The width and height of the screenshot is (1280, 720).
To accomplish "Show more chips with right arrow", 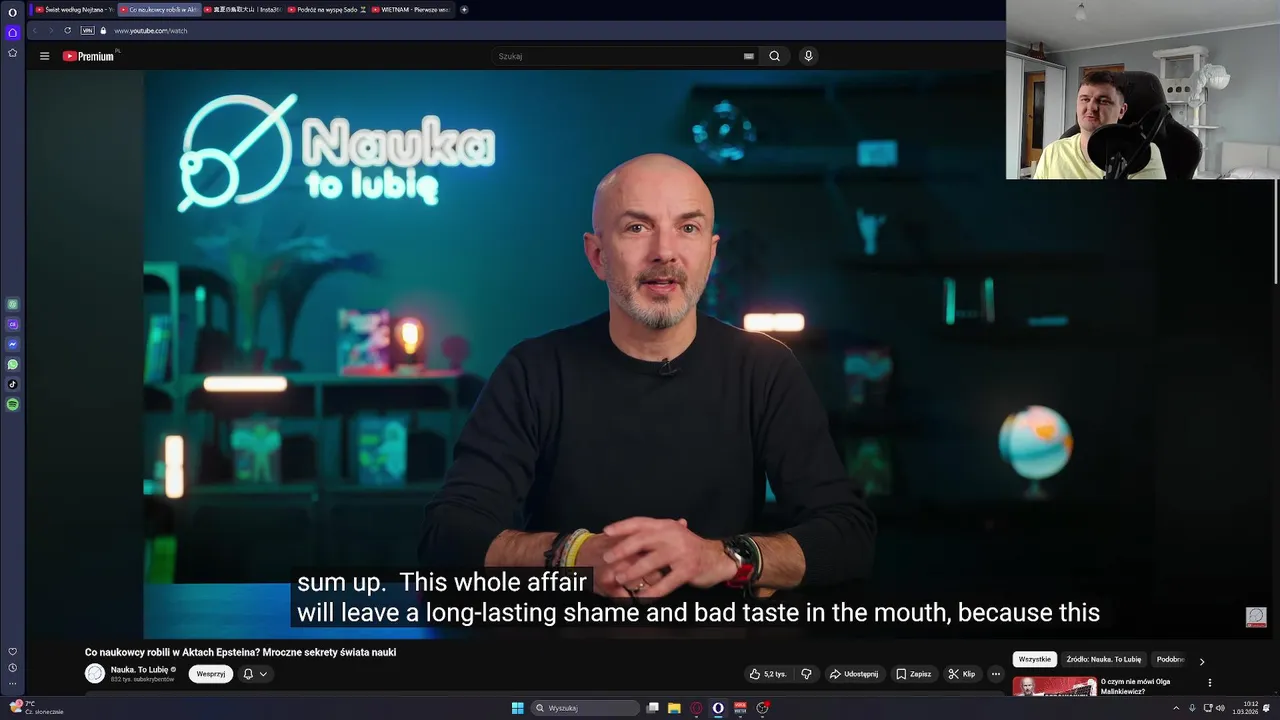I will 1202,661.
